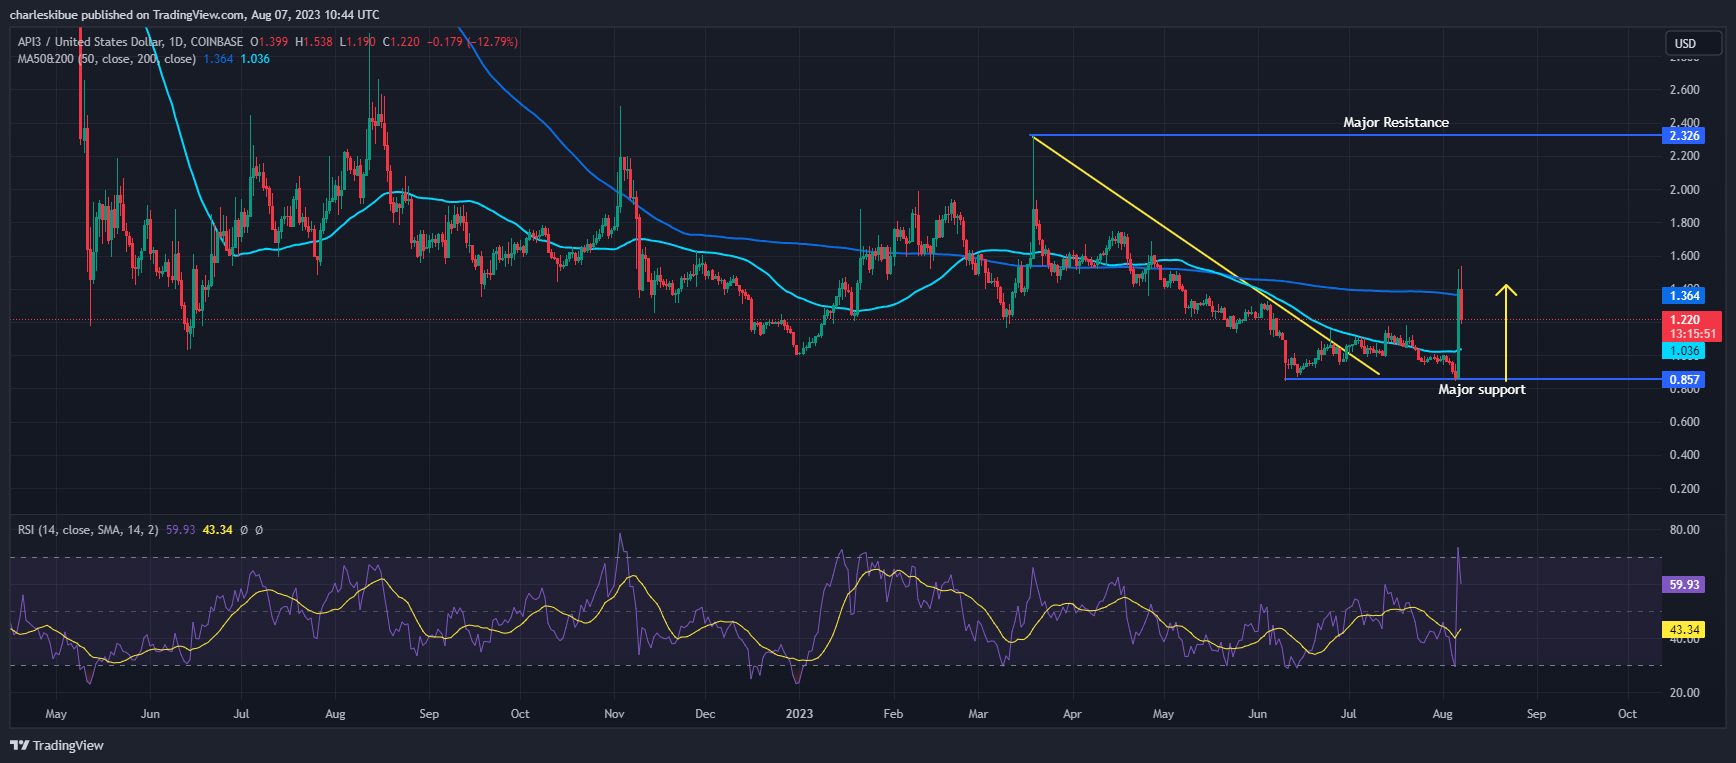Click the 59.93 RSI value label
Screen dimensions: 1736x763
[x=1684, y=584]
